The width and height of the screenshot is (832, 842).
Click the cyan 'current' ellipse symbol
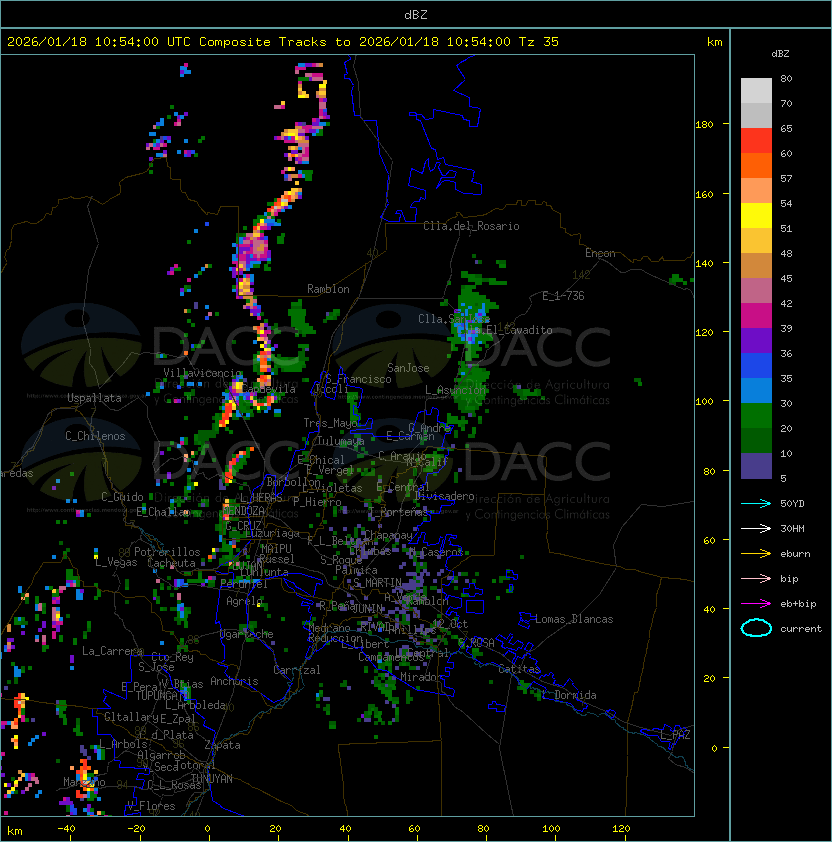click(x=756, y=628)
